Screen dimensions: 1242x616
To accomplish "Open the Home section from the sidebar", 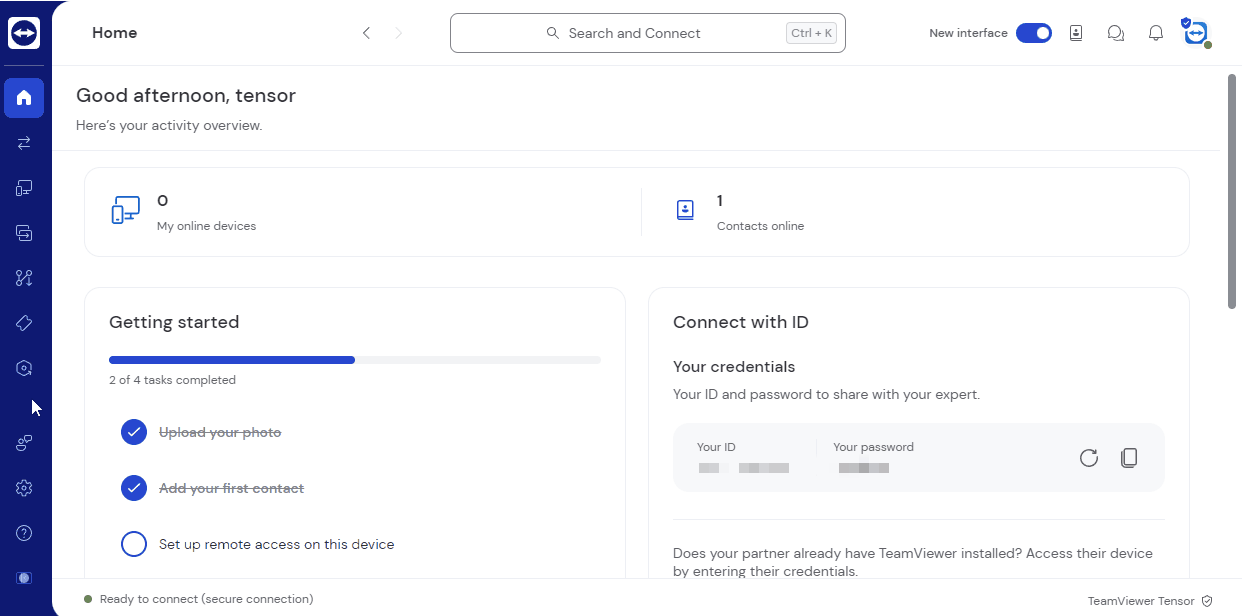I will 24,97.
